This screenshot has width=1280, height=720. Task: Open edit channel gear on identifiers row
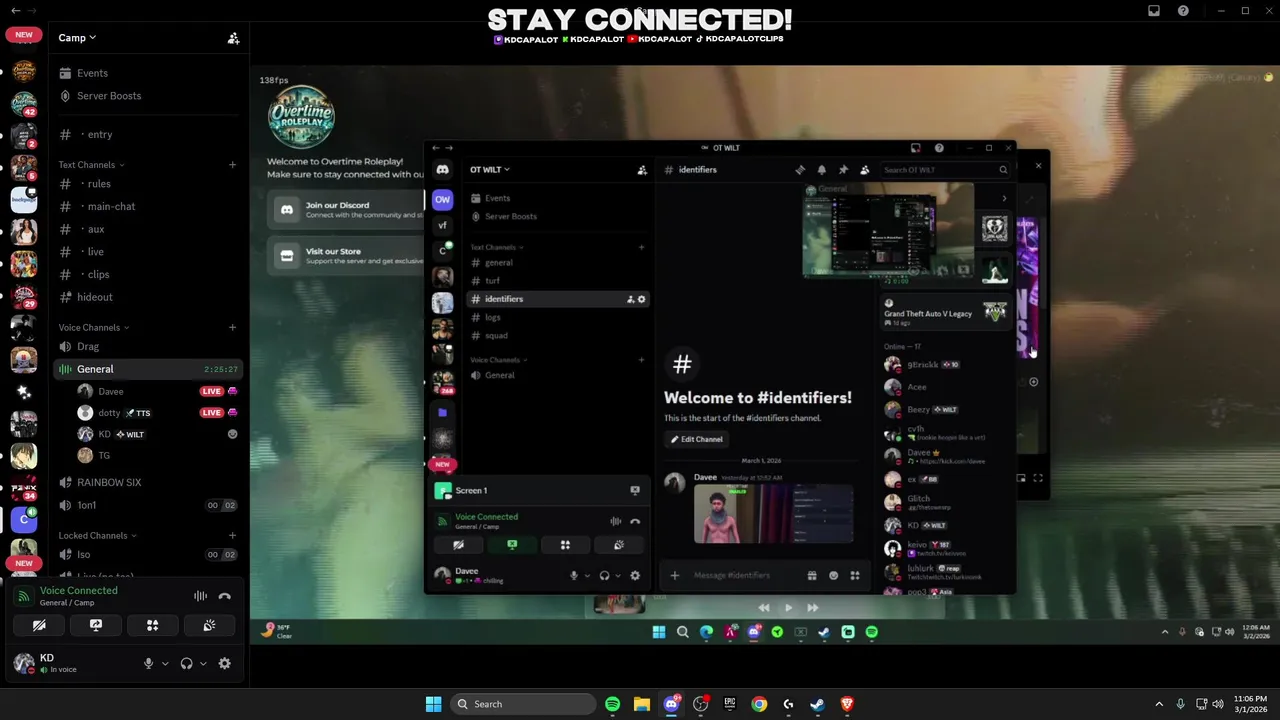(642, 299)
